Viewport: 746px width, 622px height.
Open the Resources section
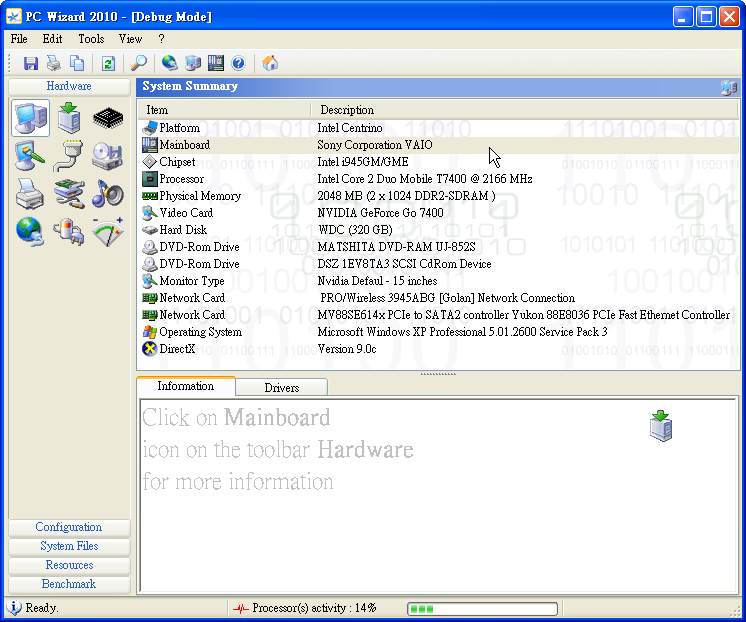(69, 565)
